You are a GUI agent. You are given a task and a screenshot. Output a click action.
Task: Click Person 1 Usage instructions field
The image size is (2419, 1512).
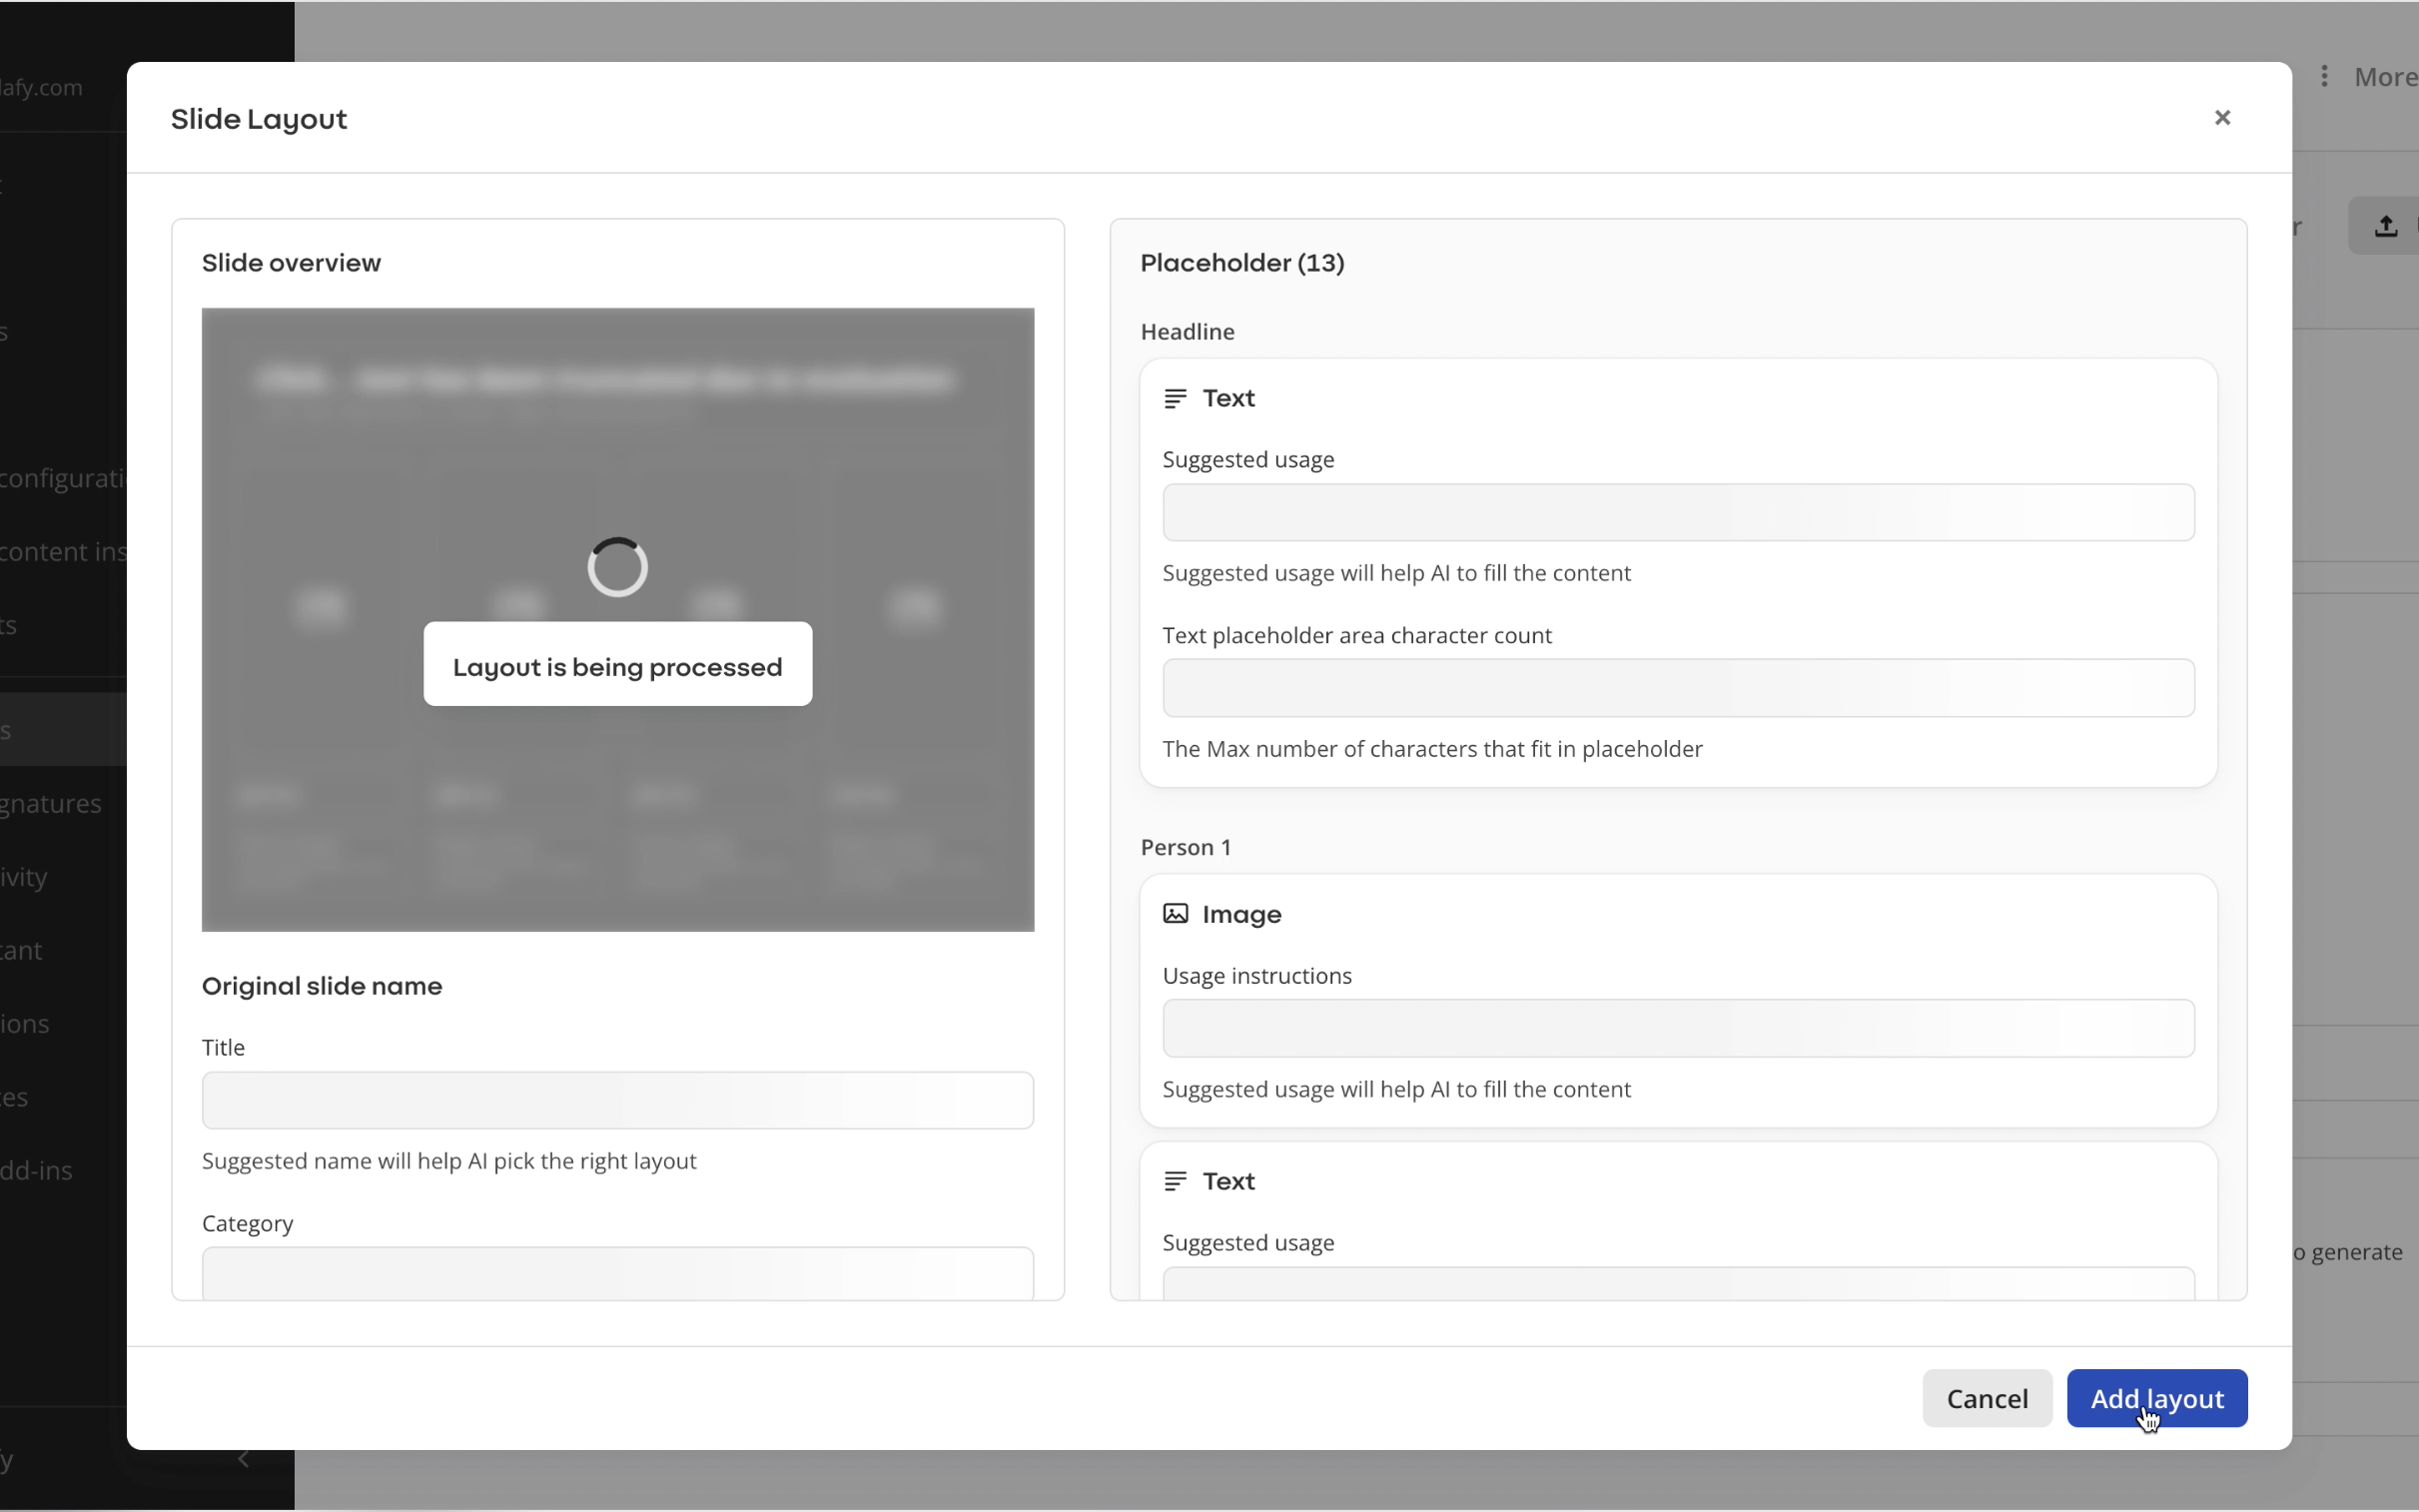coord(1678,1028)
